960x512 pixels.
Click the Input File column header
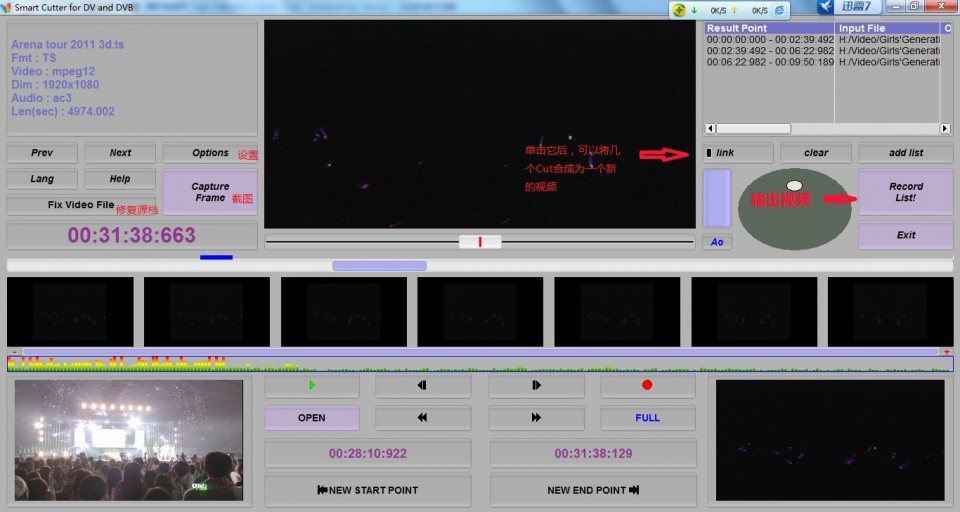point(888,28)
